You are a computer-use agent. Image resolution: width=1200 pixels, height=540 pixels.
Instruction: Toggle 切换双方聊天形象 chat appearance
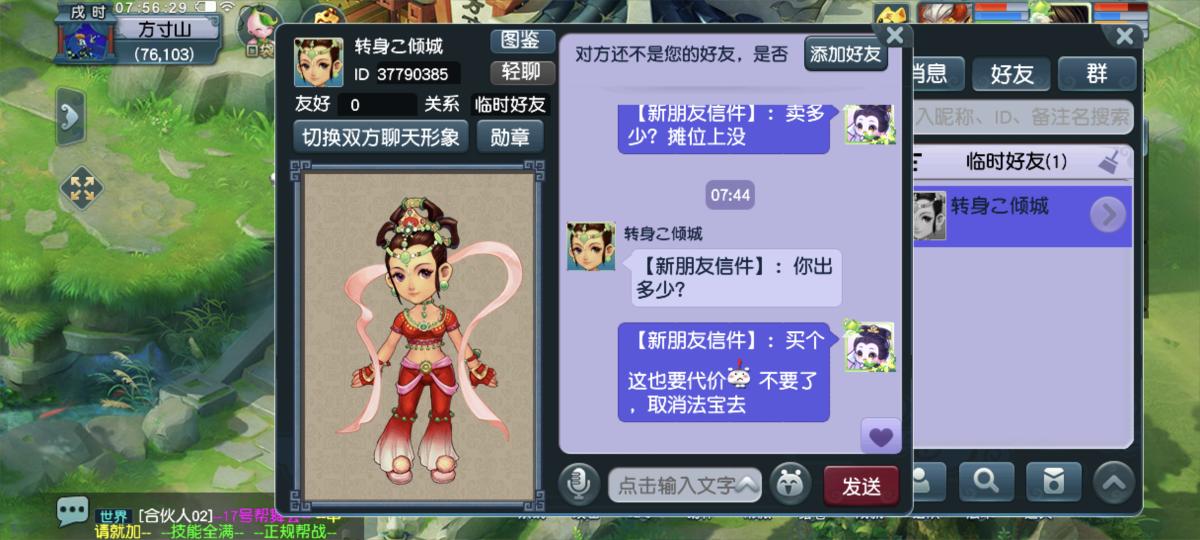coord(381,137)
